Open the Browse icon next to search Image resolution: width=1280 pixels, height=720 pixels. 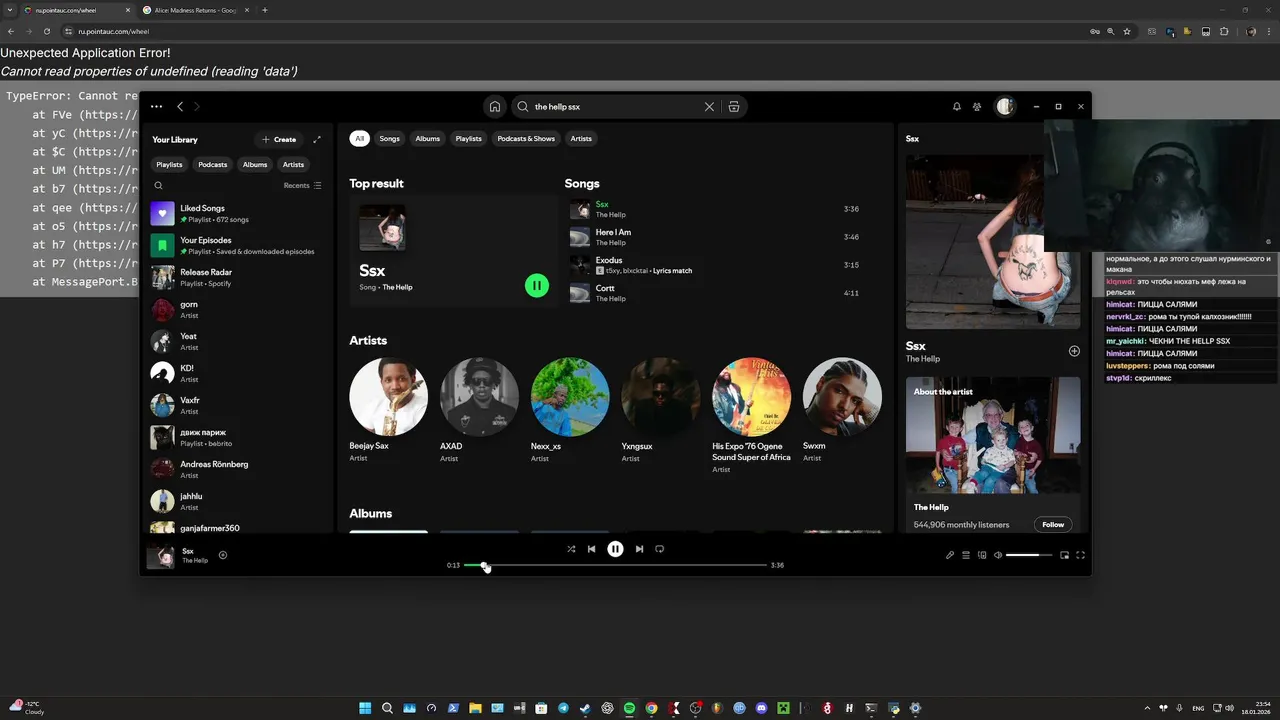(734, 106)
